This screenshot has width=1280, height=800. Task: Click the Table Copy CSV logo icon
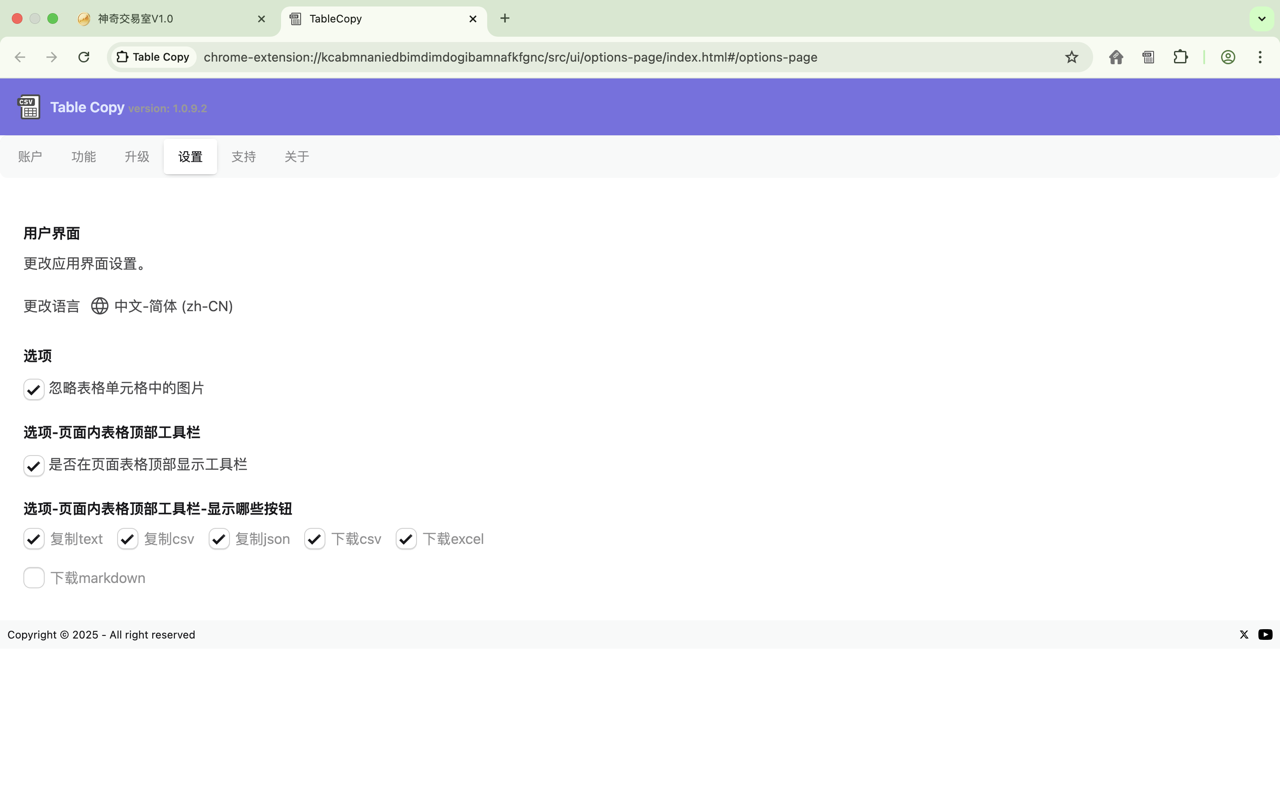[28, 106]
